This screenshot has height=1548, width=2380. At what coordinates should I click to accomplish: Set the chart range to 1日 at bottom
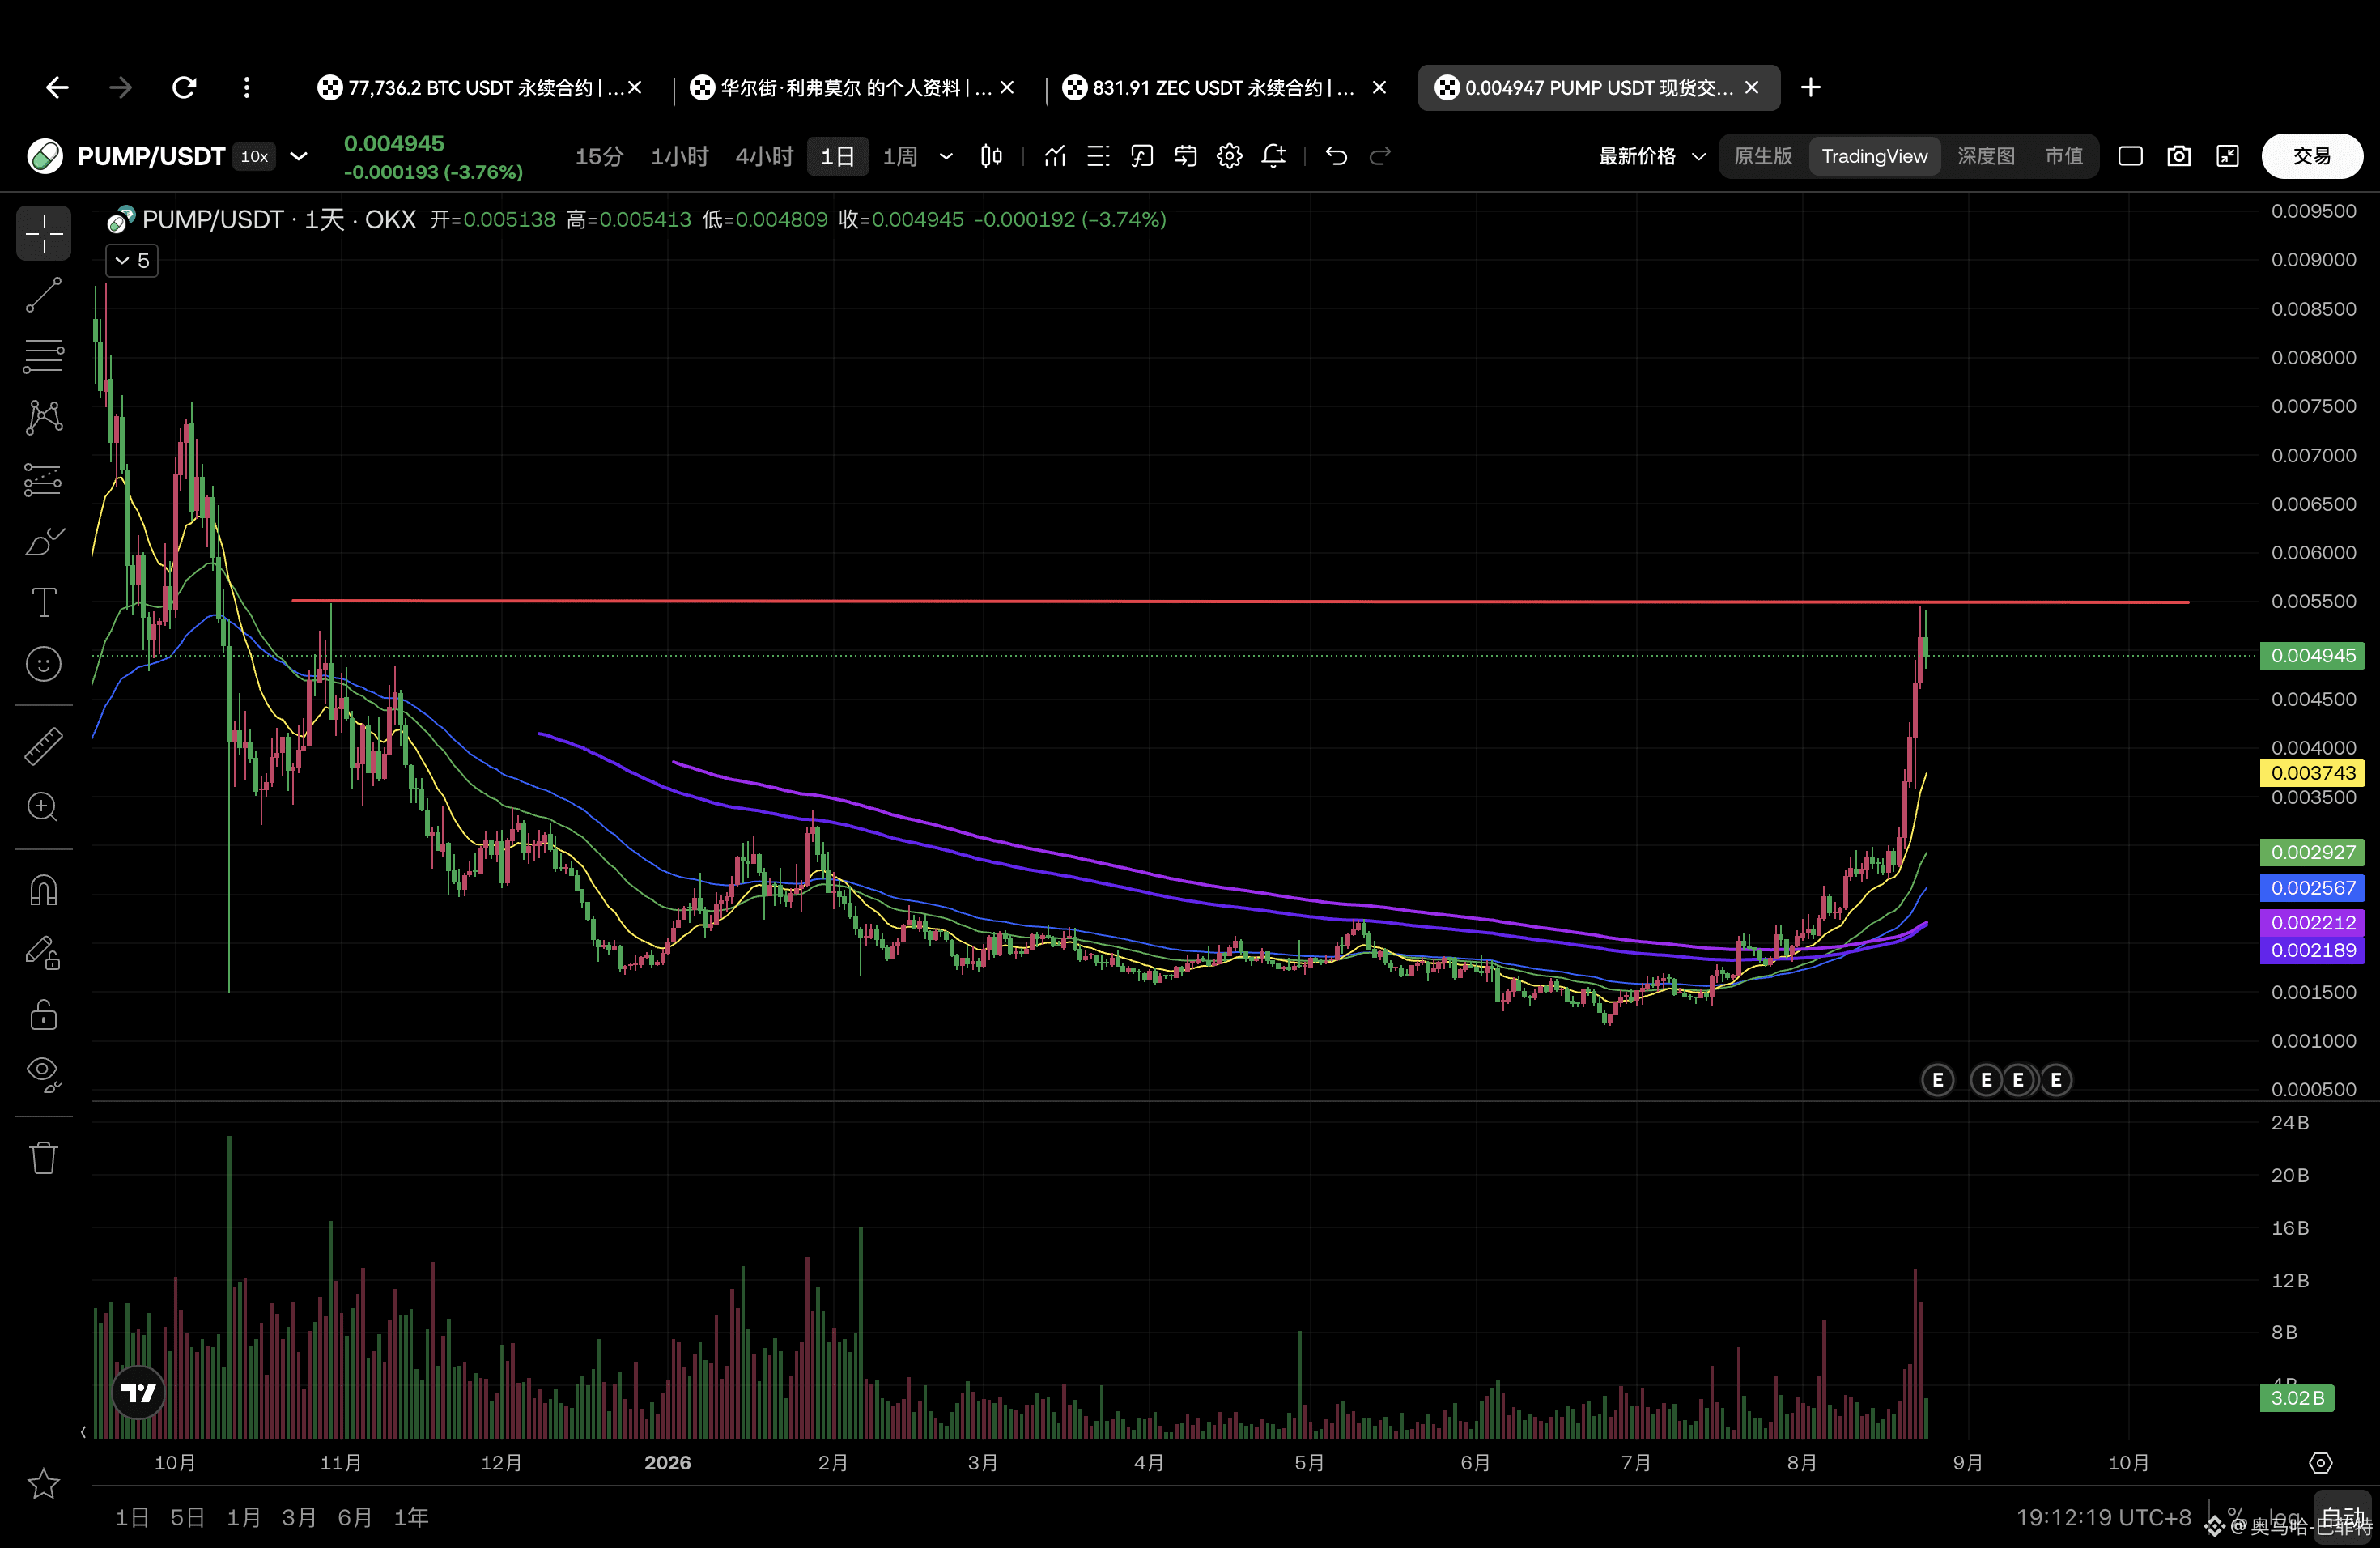pos(132,1517)
